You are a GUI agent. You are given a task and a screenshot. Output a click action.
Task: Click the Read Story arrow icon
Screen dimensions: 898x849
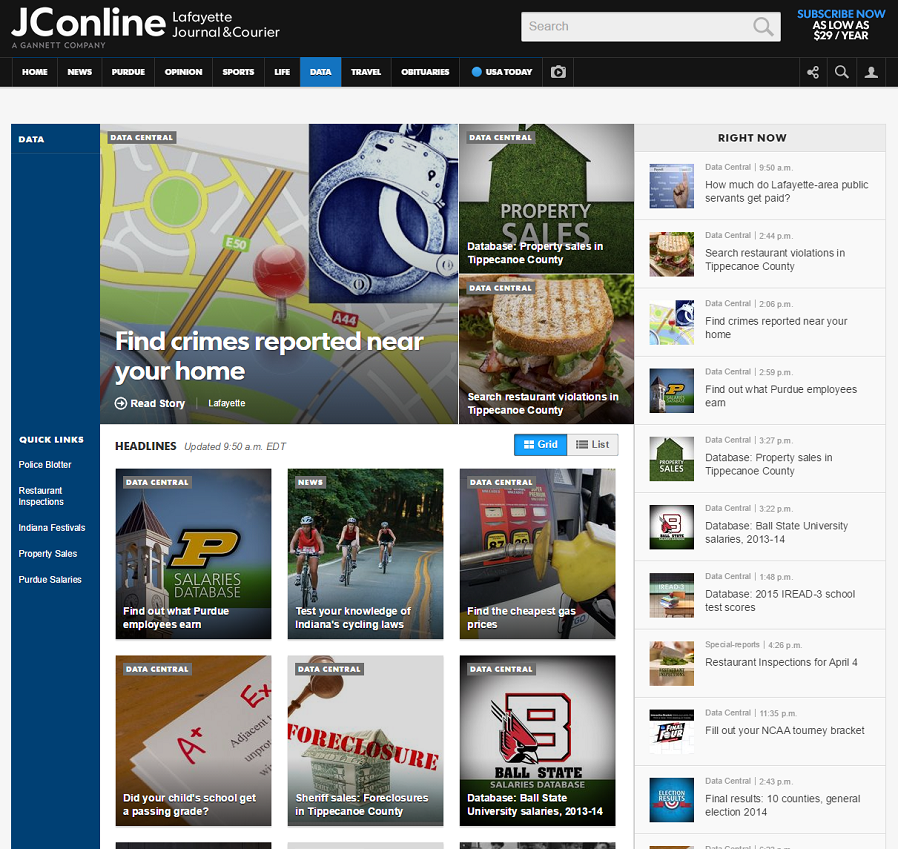tap(121, 403)
